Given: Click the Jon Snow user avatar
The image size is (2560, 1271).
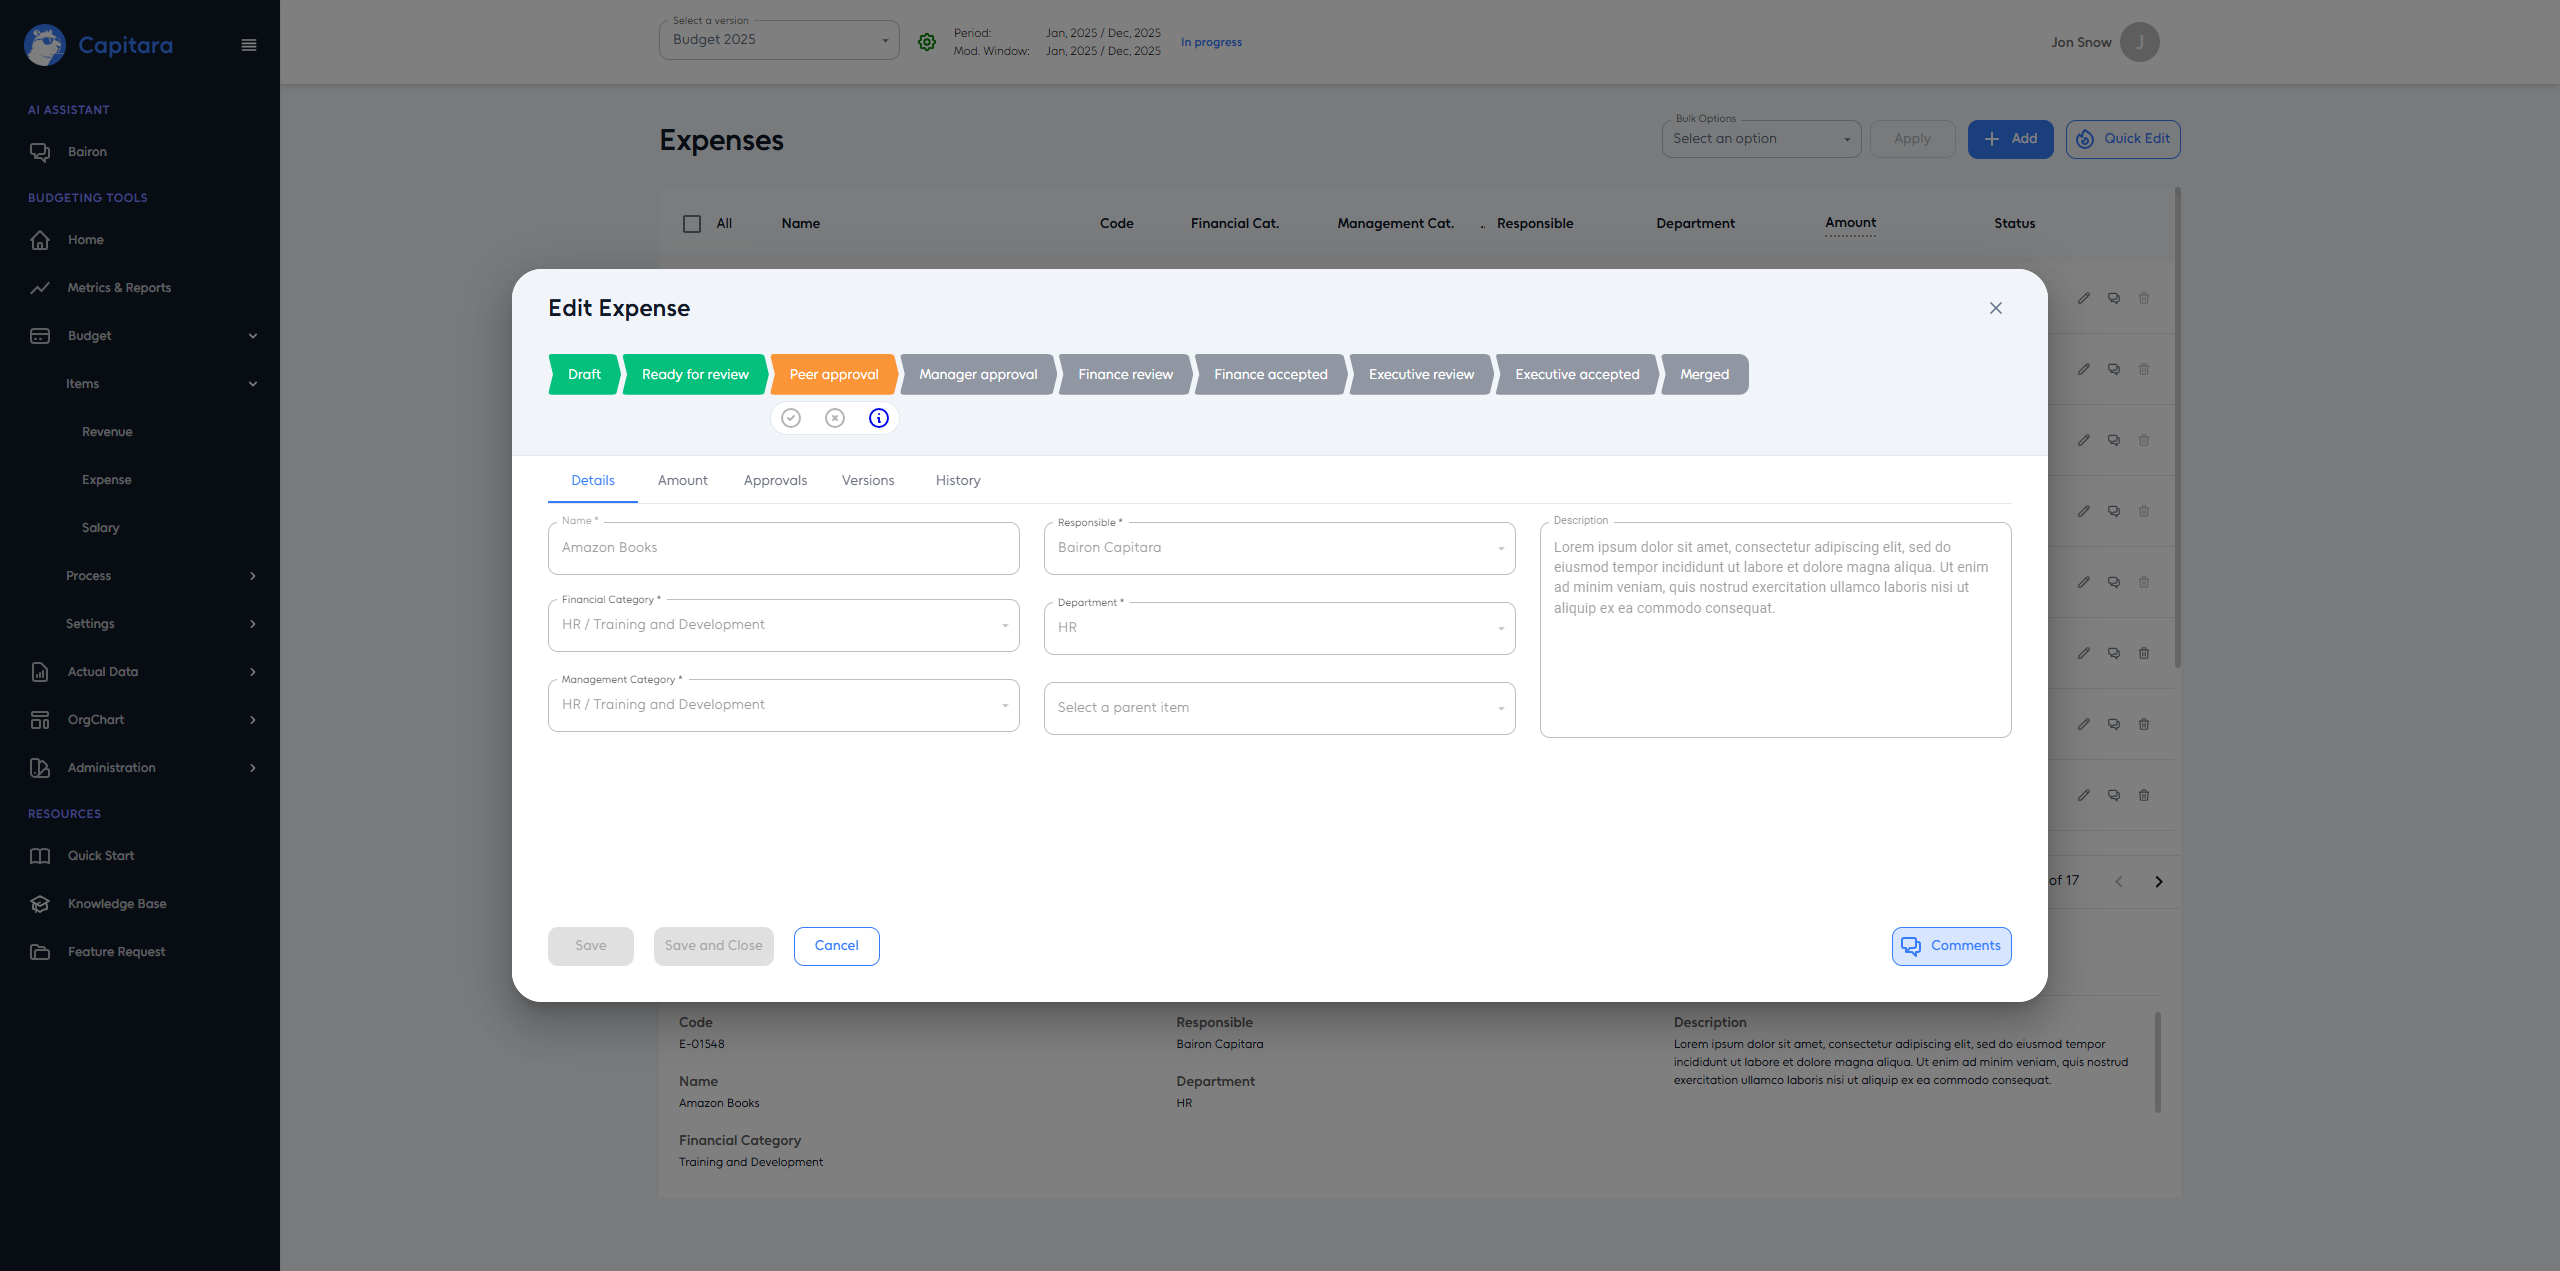Looking at the screenshot, I should click(x=2139, y=42).
